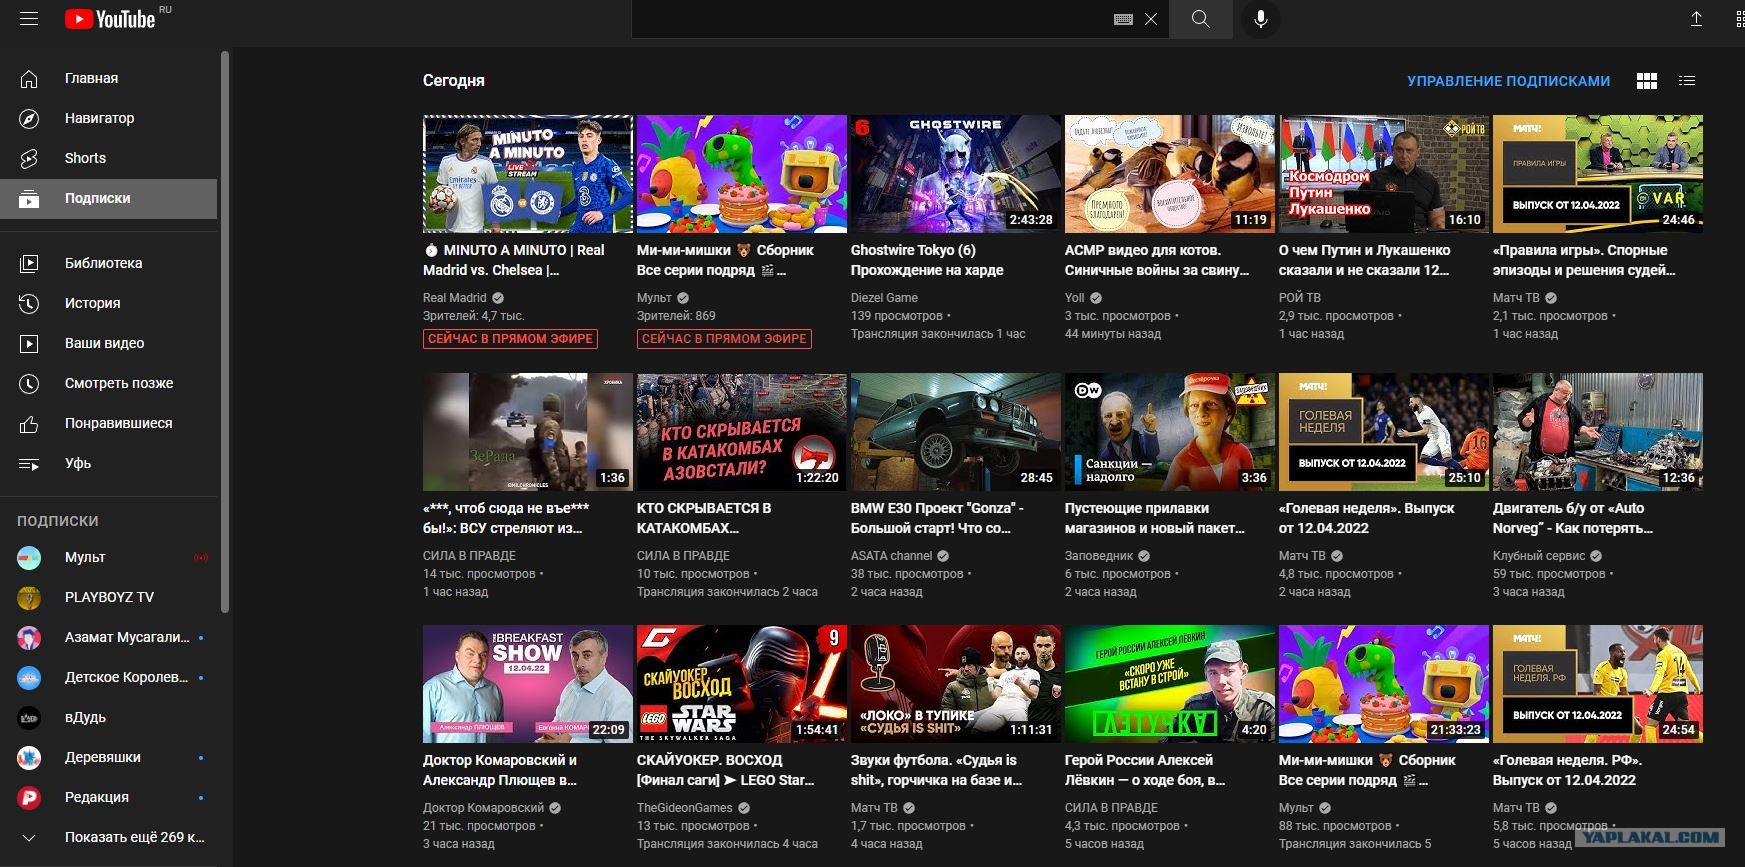Open the Мульт channel in subscriptions list
The height and width of the screenshot is (867, 1745).
(x=108, y=557)
